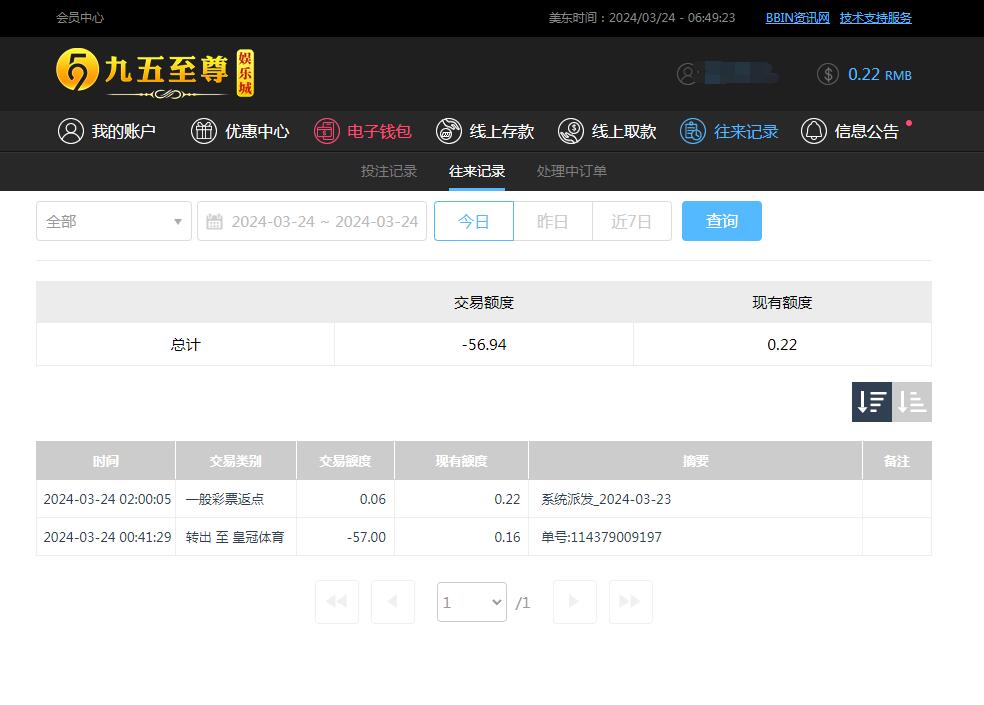Open the page number dropdown

click(472, 602)
